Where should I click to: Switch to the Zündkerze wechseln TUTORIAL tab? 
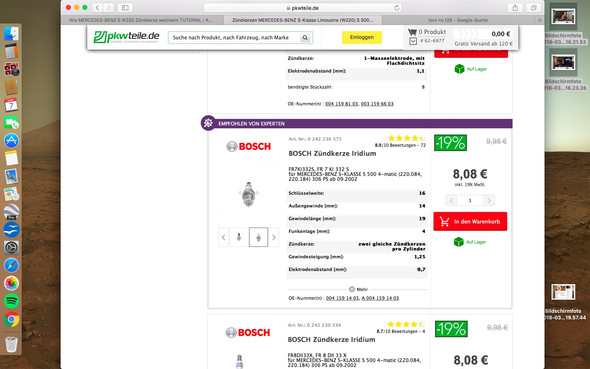tap(142, 20)
